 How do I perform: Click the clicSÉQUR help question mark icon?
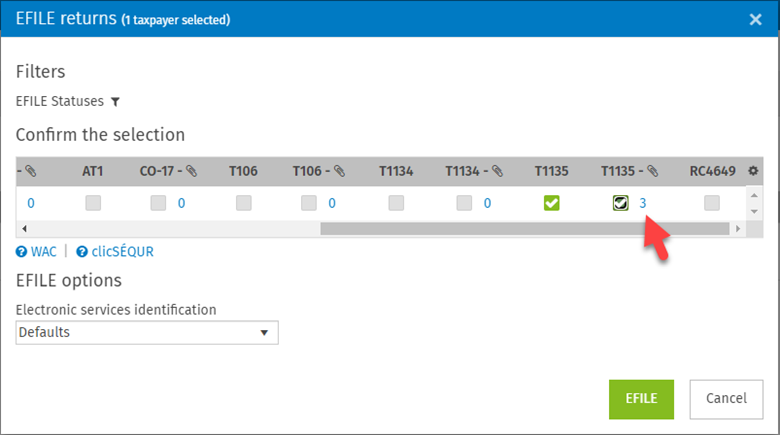[x=82, y=252]
